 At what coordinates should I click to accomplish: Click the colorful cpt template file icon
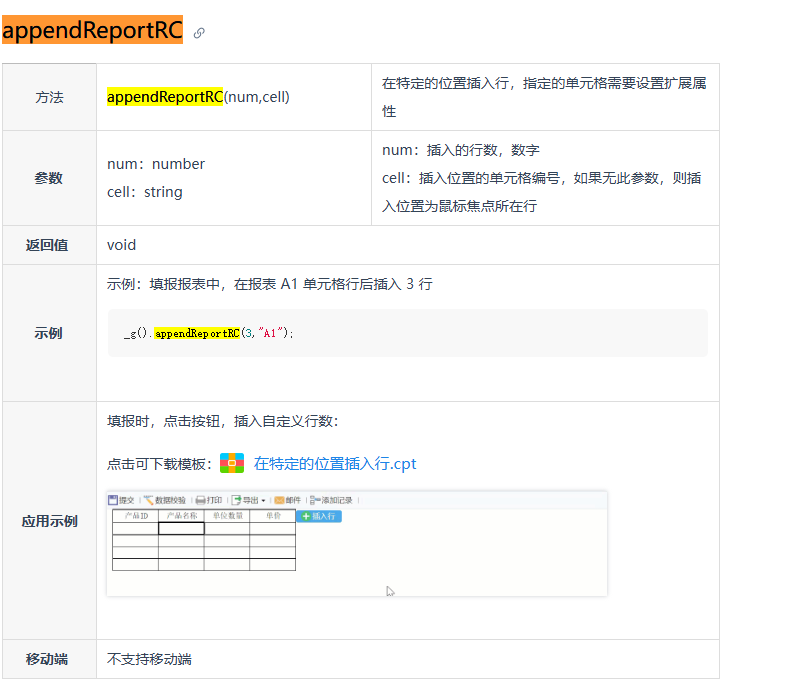click(x=232, y=463)
